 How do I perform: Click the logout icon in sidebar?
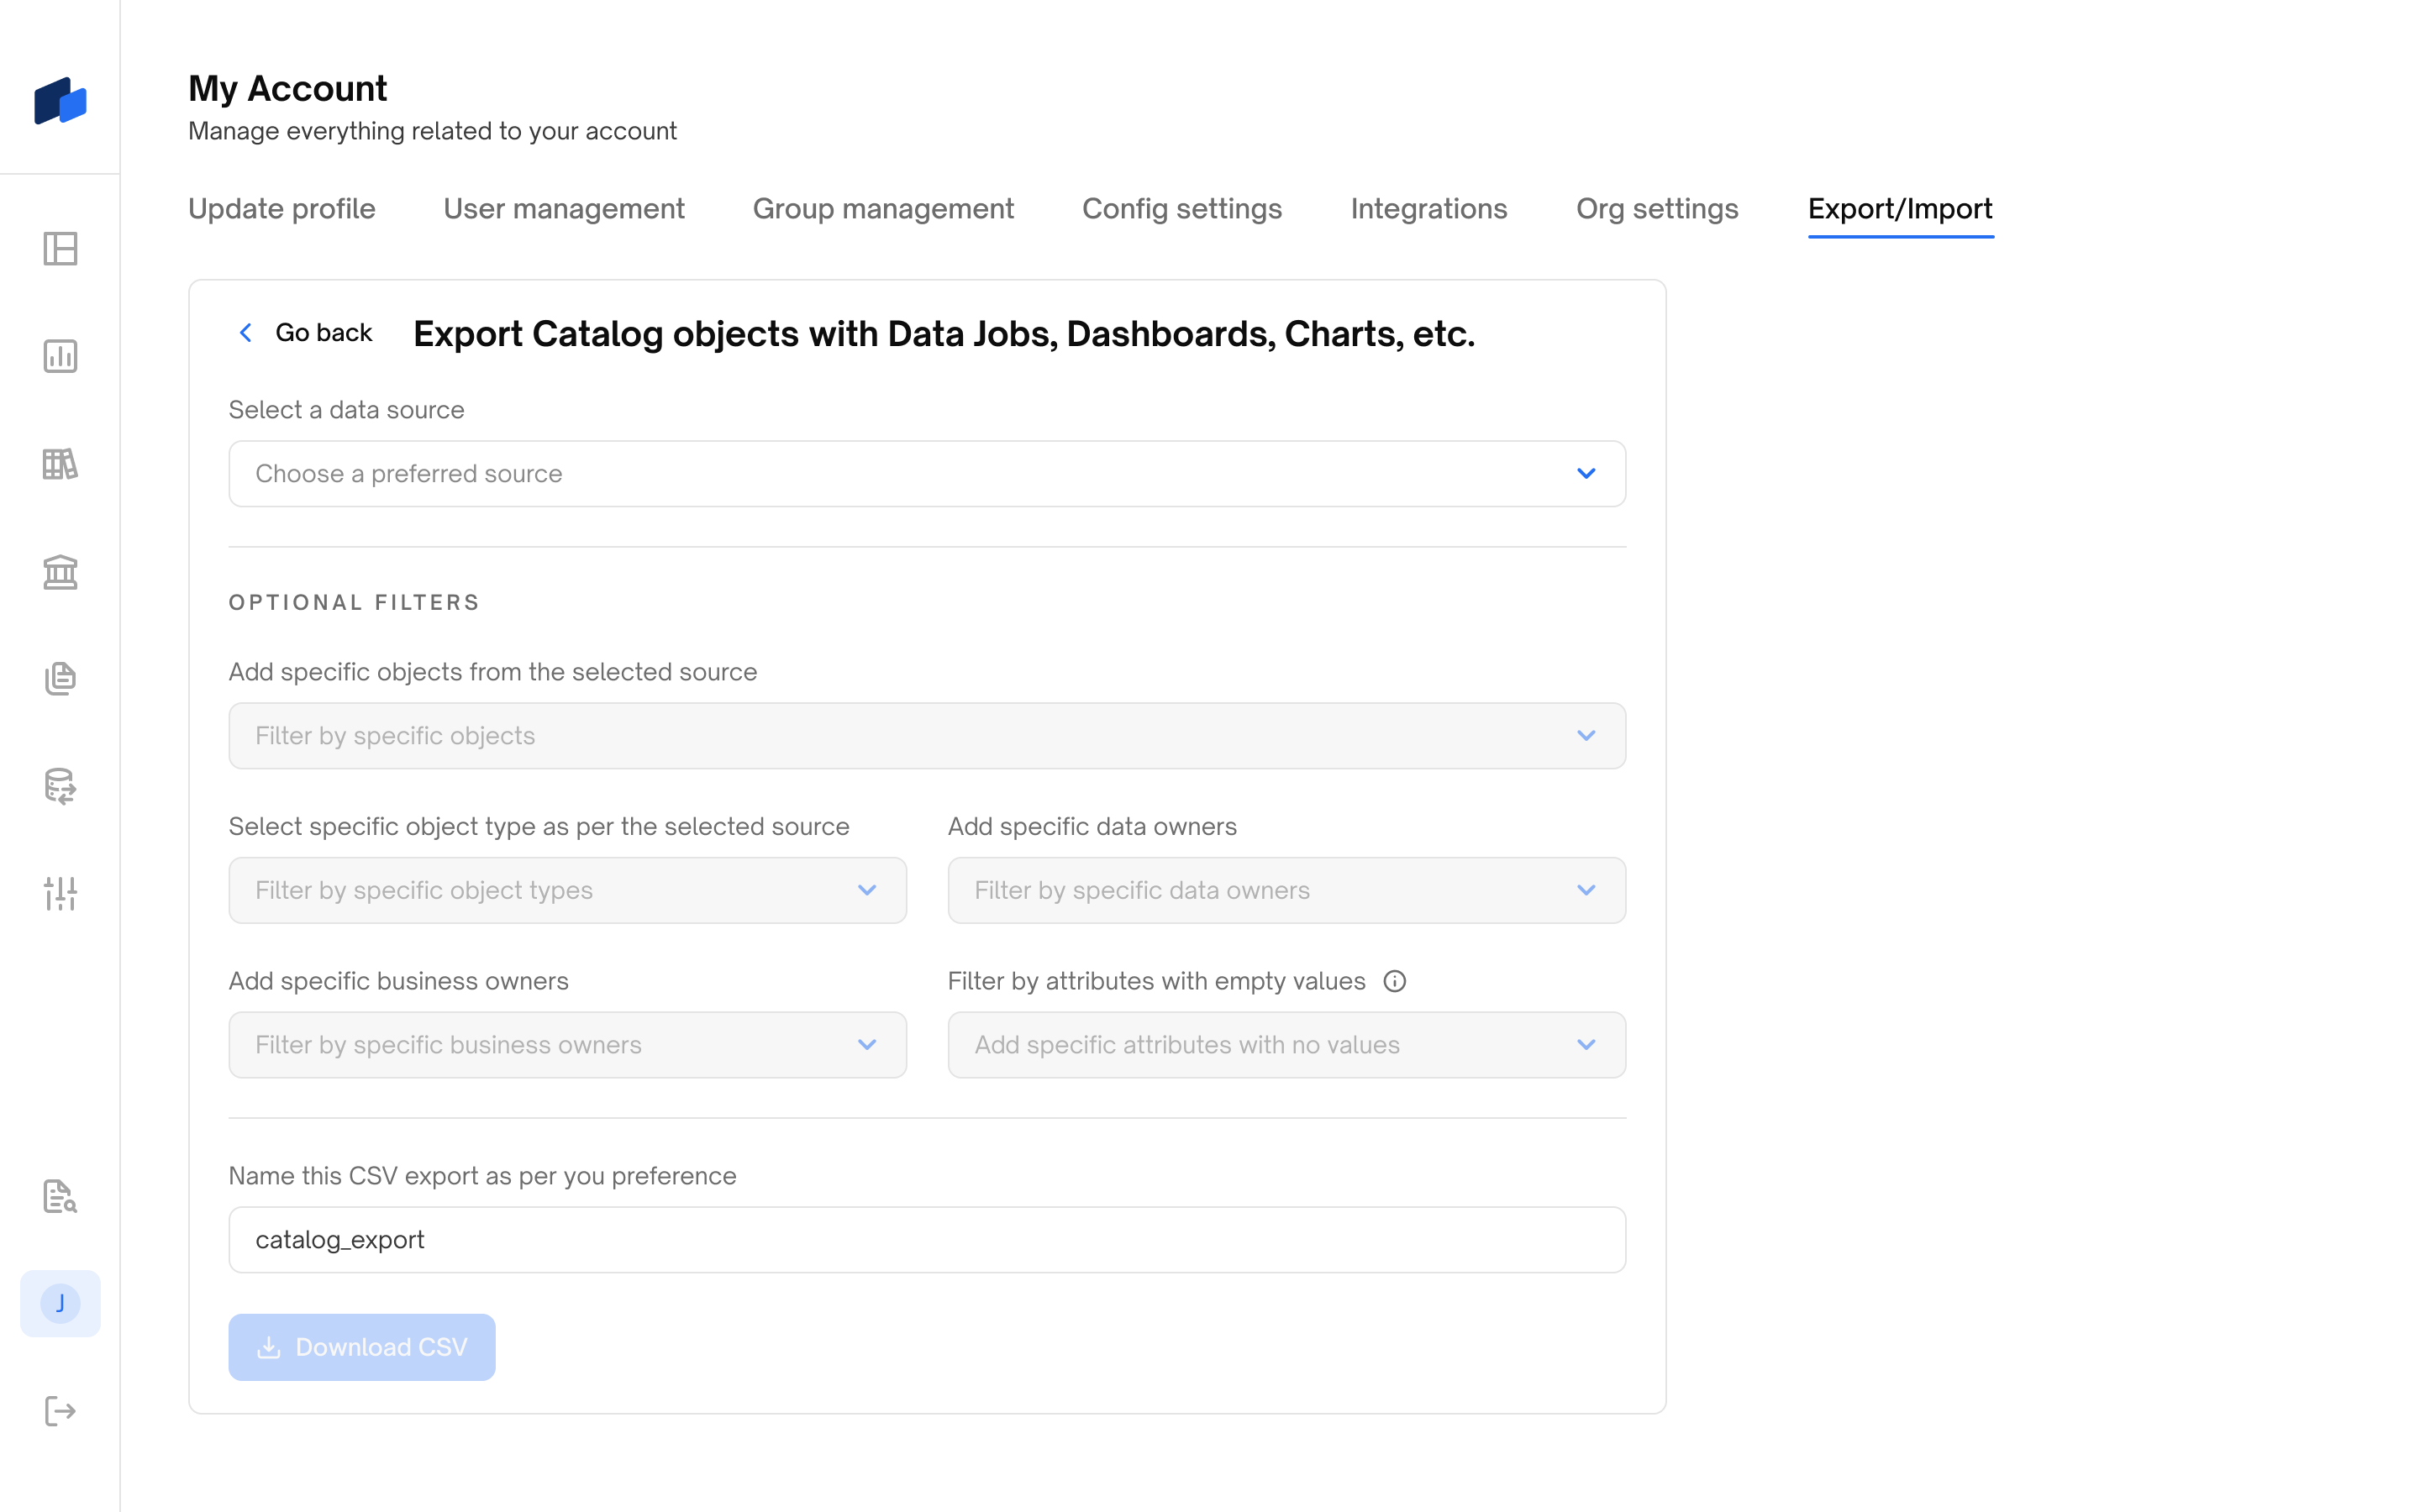[x=60, y=1411]
